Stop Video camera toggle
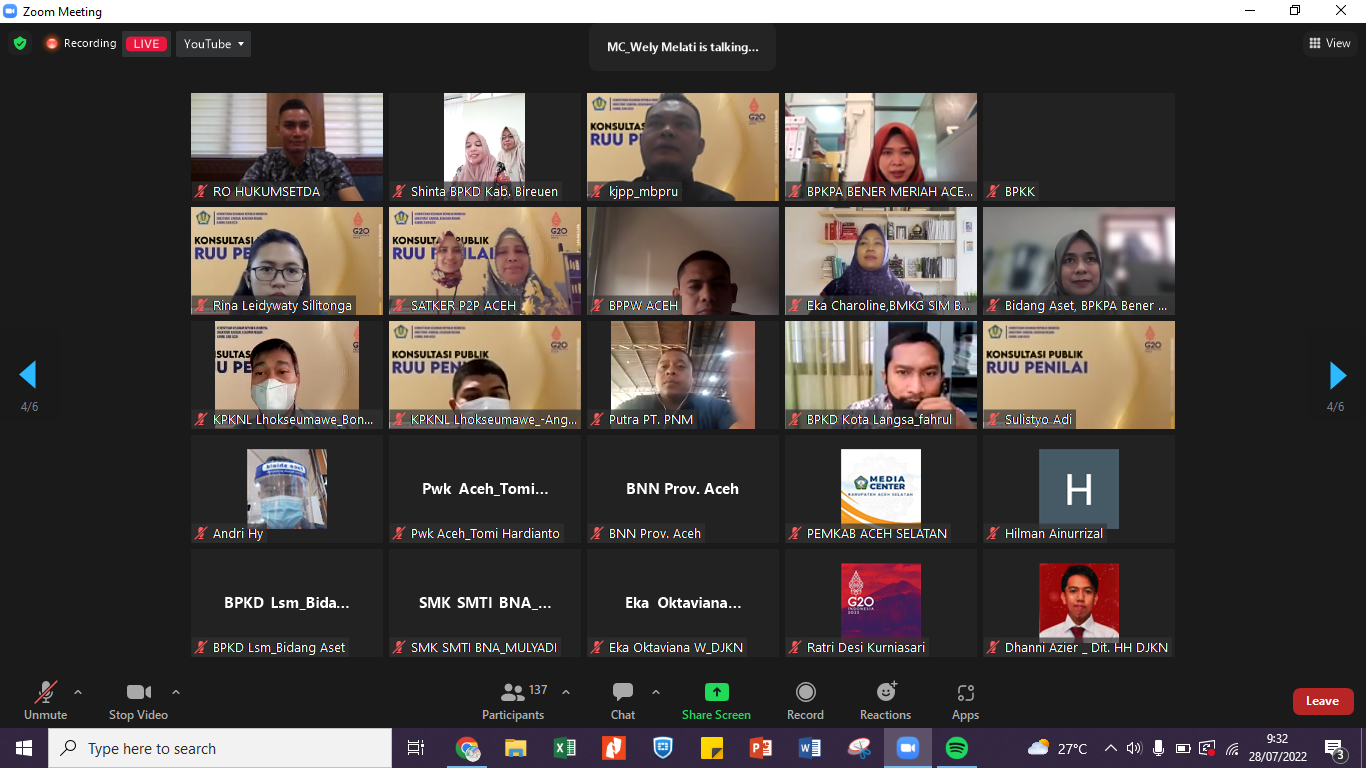 (138, 700)
